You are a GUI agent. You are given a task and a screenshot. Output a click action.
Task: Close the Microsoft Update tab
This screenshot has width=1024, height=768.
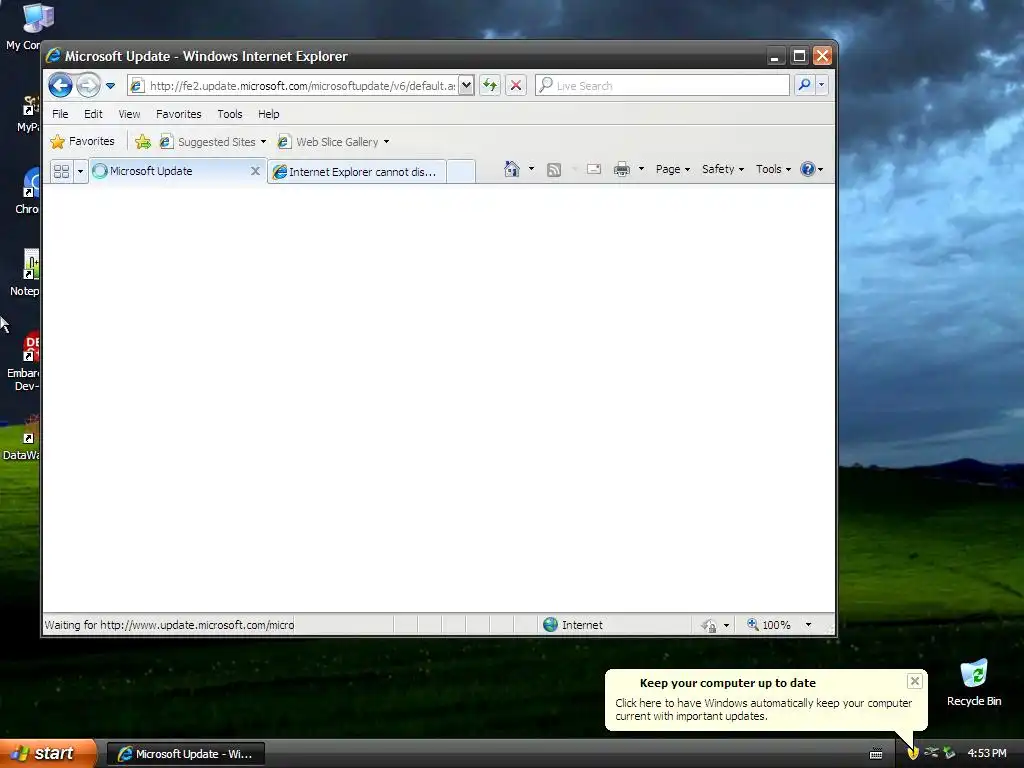click(x=255, y=171)
